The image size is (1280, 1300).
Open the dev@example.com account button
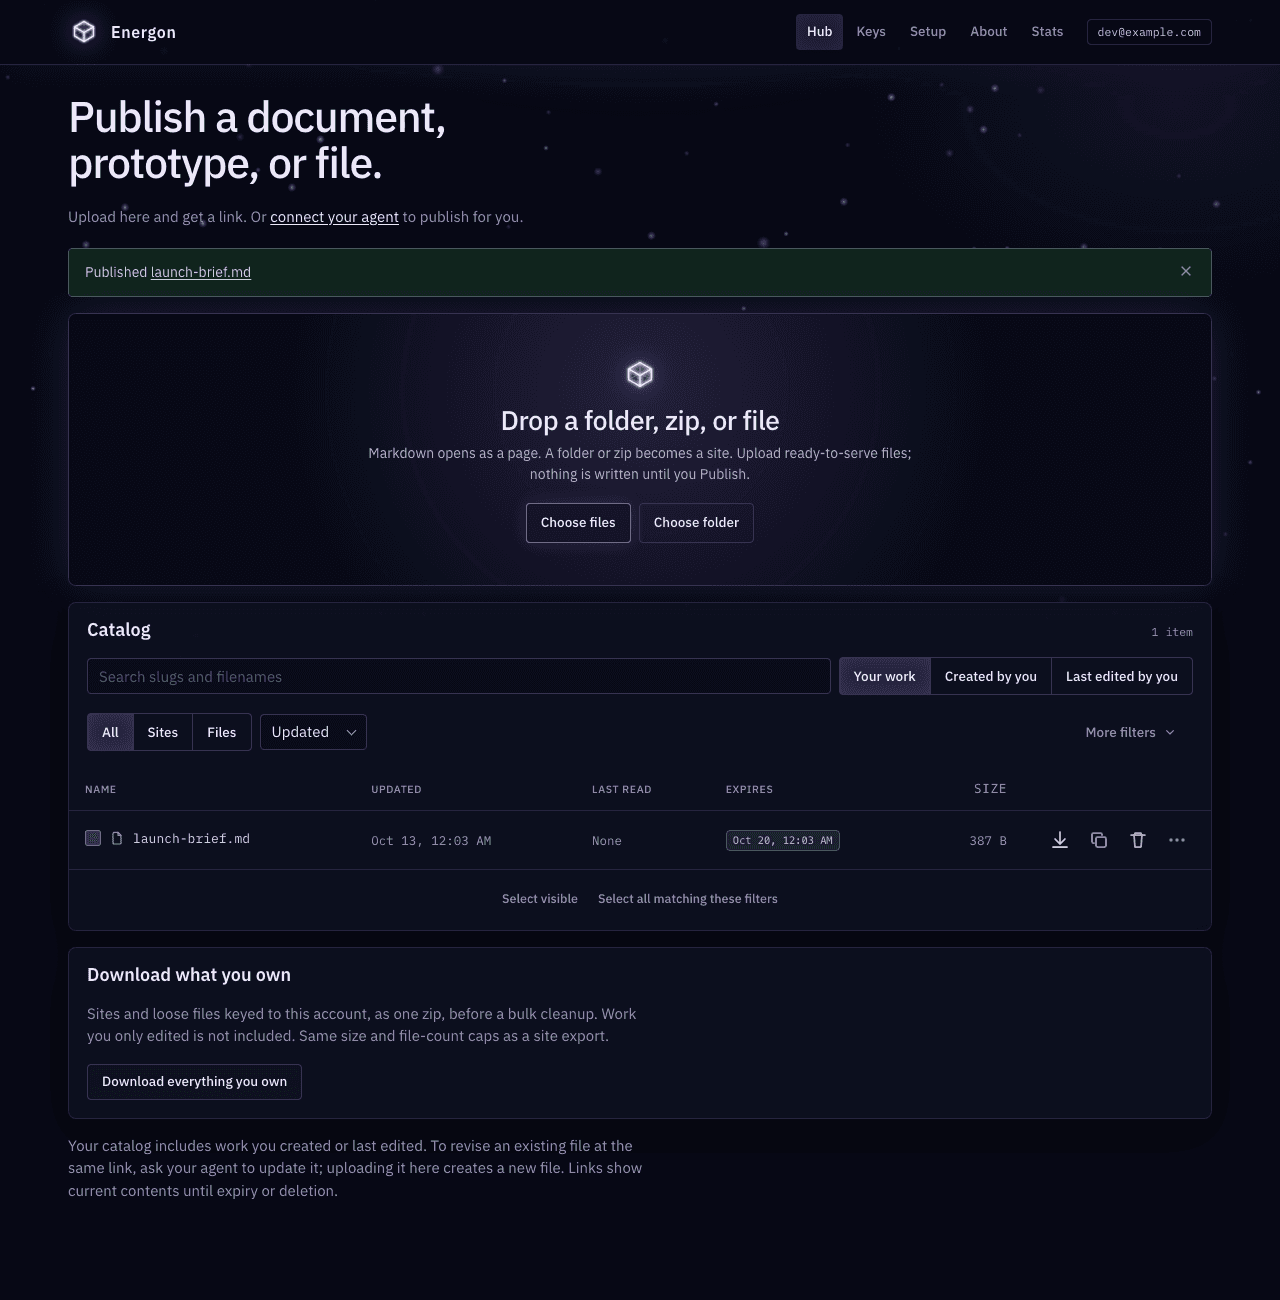click(1149, 32)
